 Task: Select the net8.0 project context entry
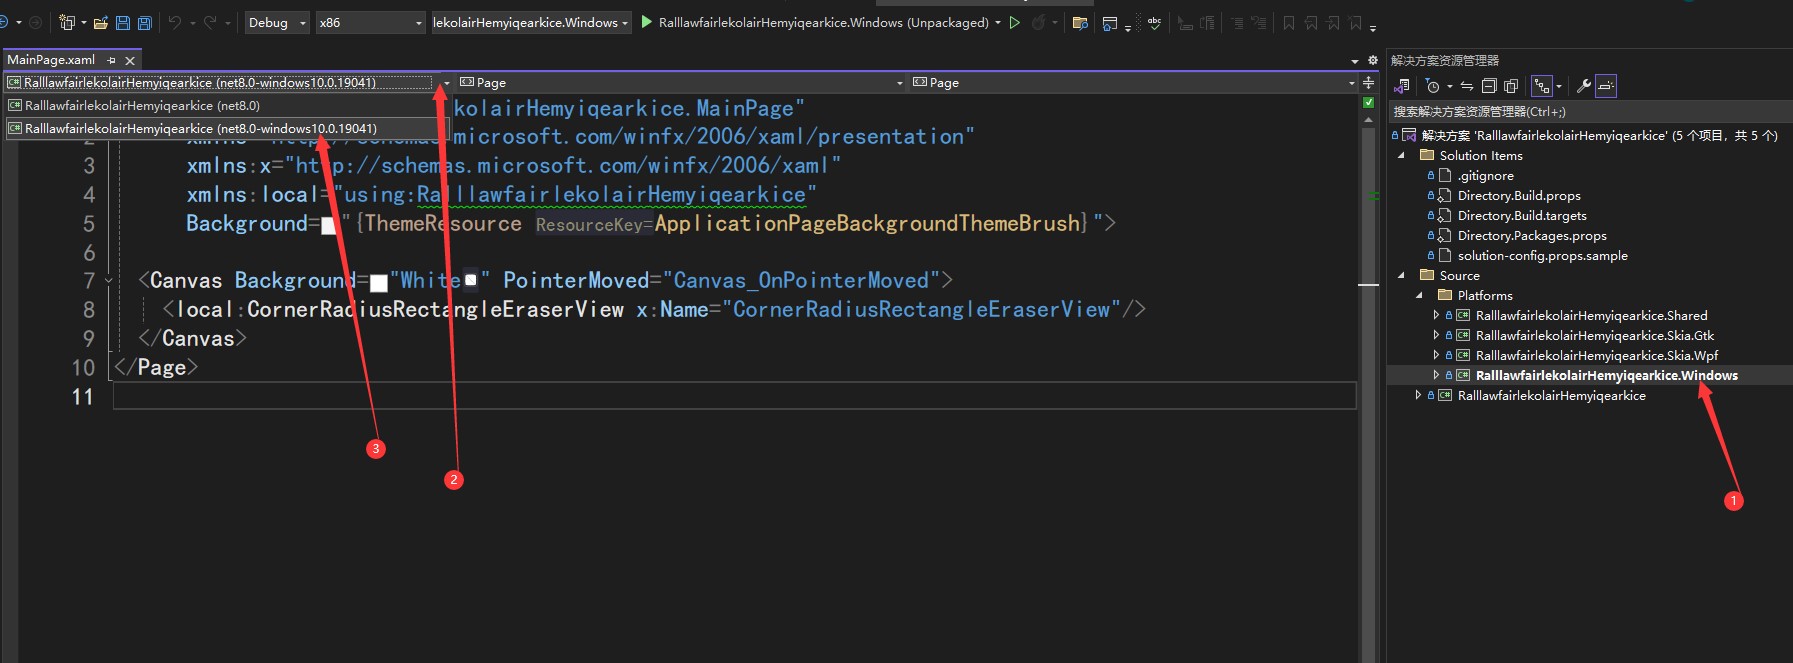142,105
